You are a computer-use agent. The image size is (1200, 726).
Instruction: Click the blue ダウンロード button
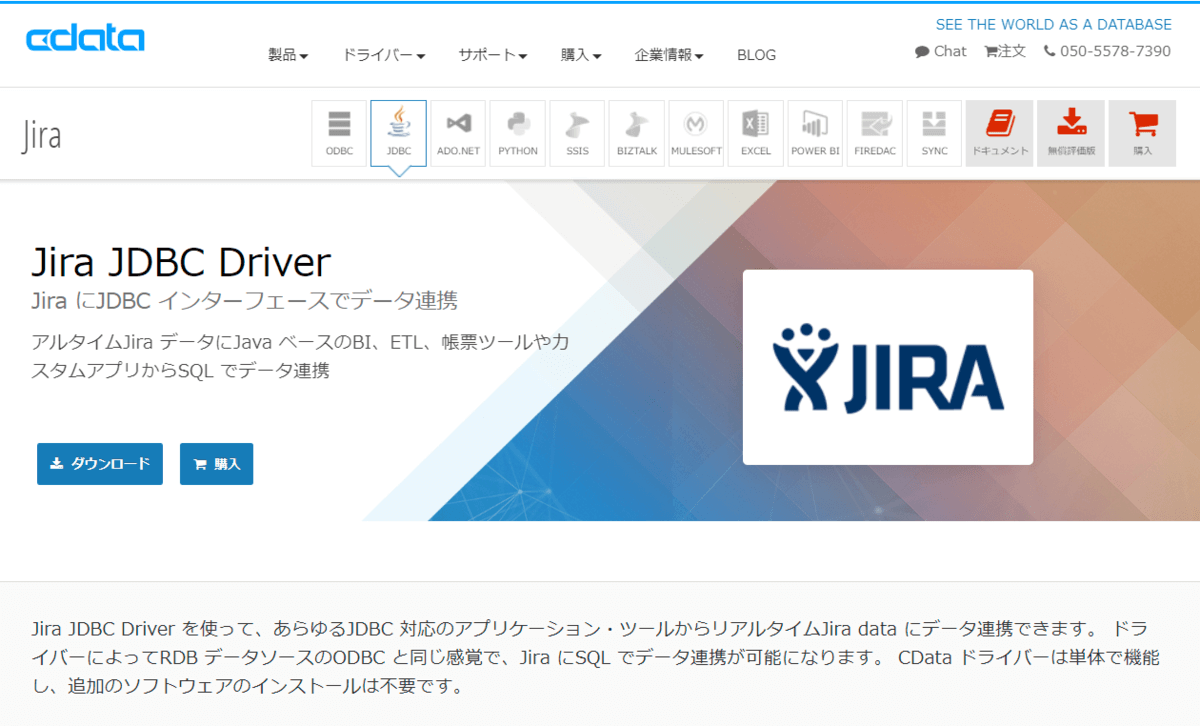pyautogui.click(x=100, y=464)
